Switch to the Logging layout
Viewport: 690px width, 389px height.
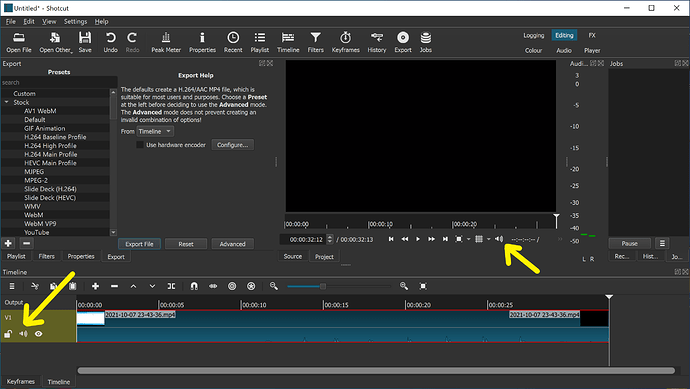[x=533, y=35]
